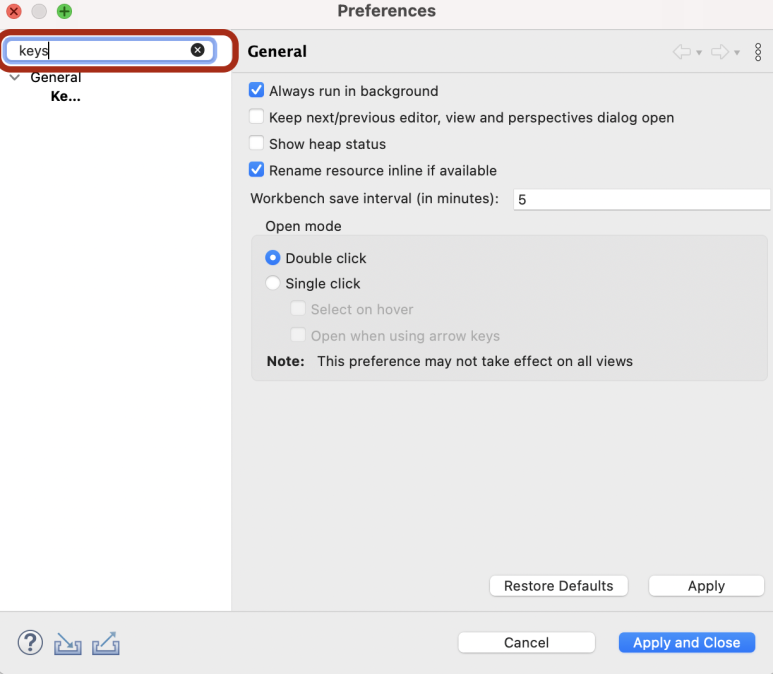Close the Preferences window

point(14,11)
